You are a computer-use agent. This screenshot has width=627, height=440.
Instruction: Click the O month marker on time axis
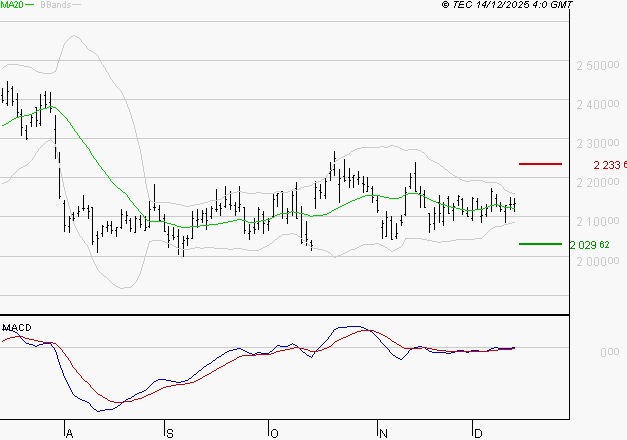point(274,434)
